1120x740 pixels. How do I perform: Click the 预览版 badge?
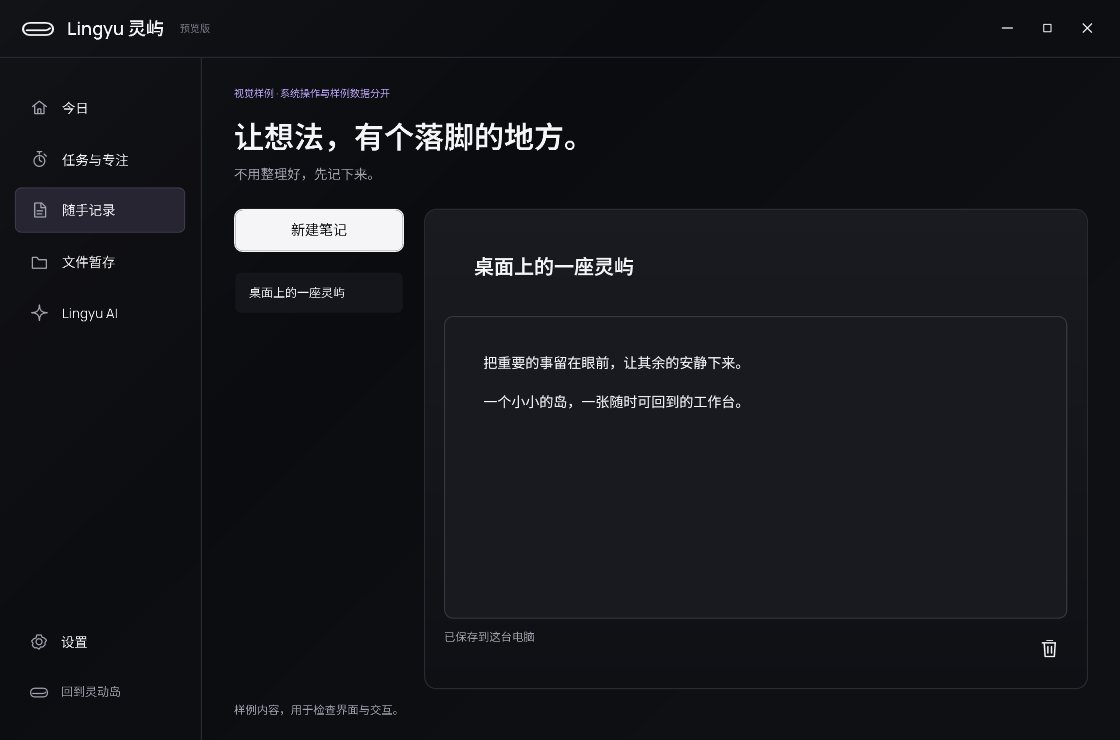pos(195,29)
